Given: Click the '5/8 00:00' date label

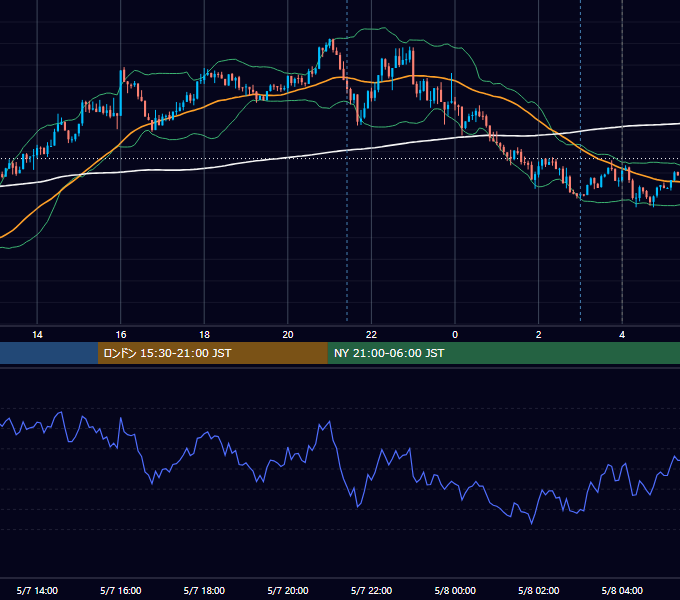Looking at the screenshot, I should [455, 591].
